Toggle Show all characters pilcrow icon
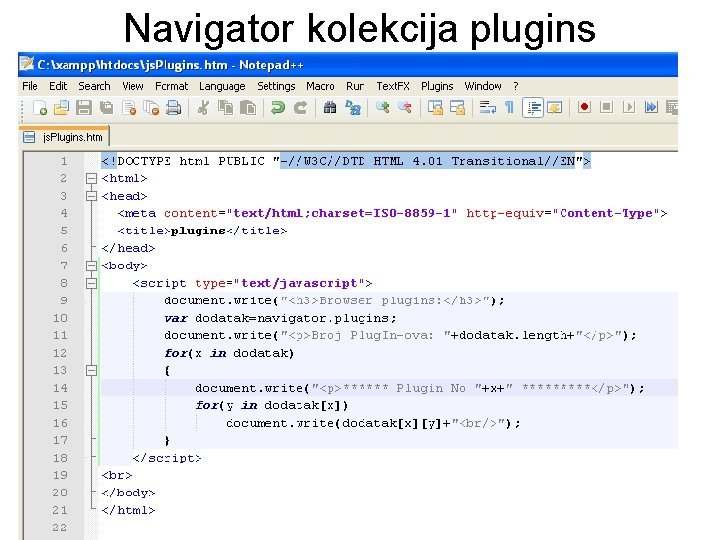The height and width of the screenshot is (540, 720). click(x=509, y=108)
